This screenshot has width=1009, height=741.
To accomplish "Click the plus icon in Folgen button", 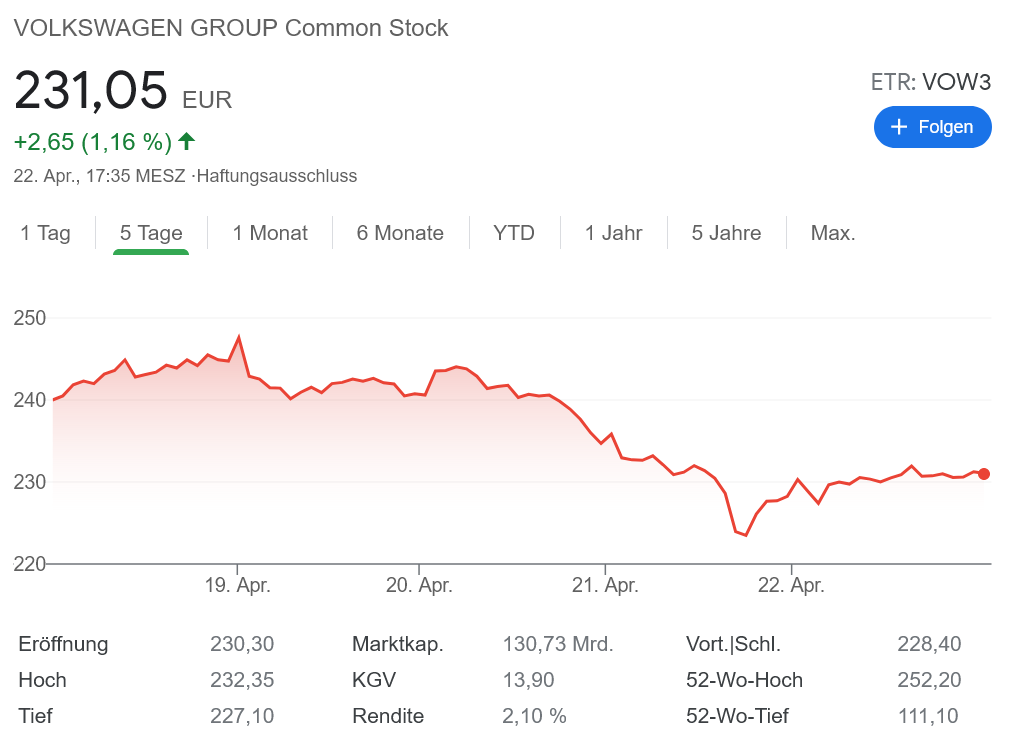I will 899,127.
